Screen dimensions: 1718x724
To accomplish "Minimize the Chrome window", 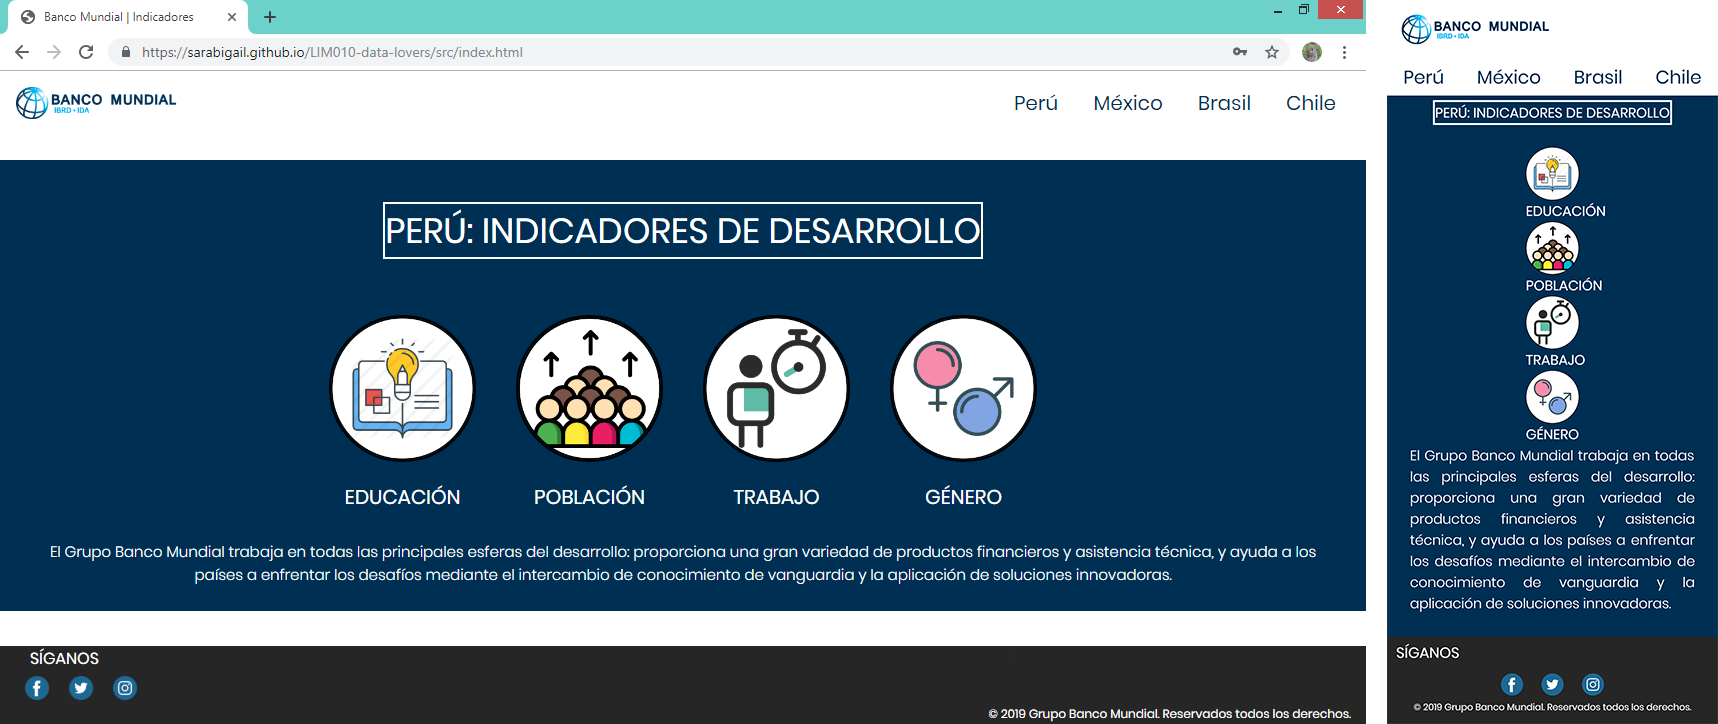I will pyautogui.click(x=1278, y=10).
